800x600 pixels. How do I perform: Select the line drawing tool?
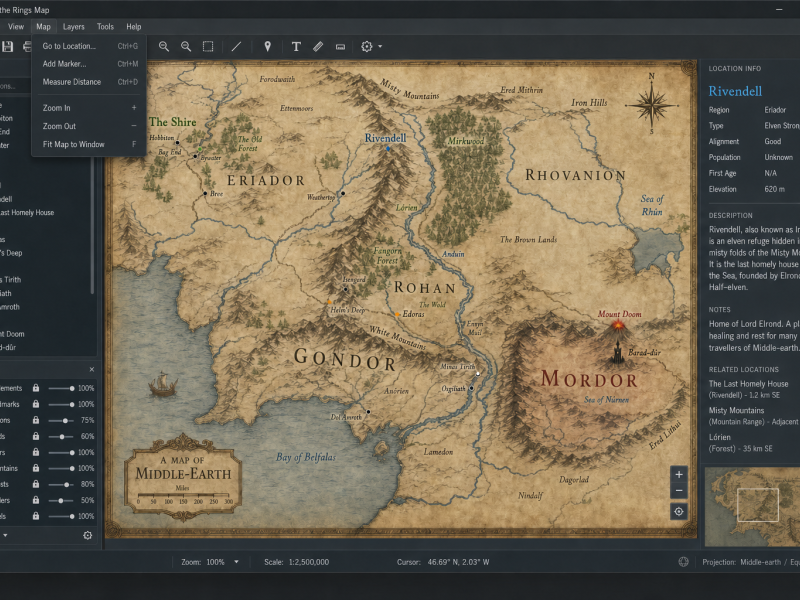[236, 46]
